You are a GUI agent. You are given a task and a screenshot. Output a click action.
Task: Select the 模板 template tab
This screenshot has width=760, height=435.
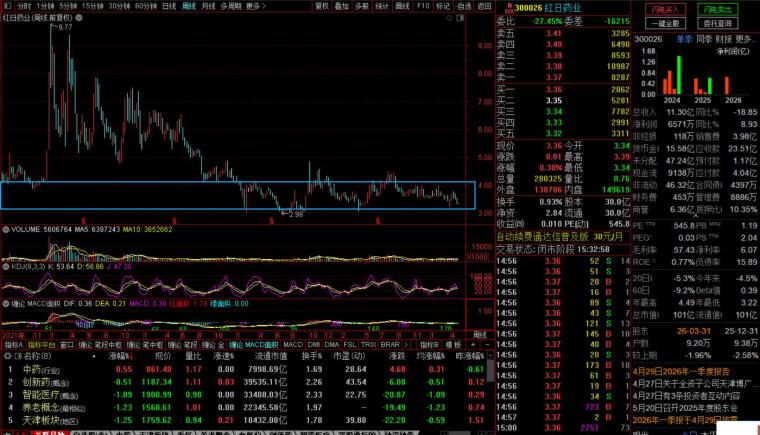[453, 345]
